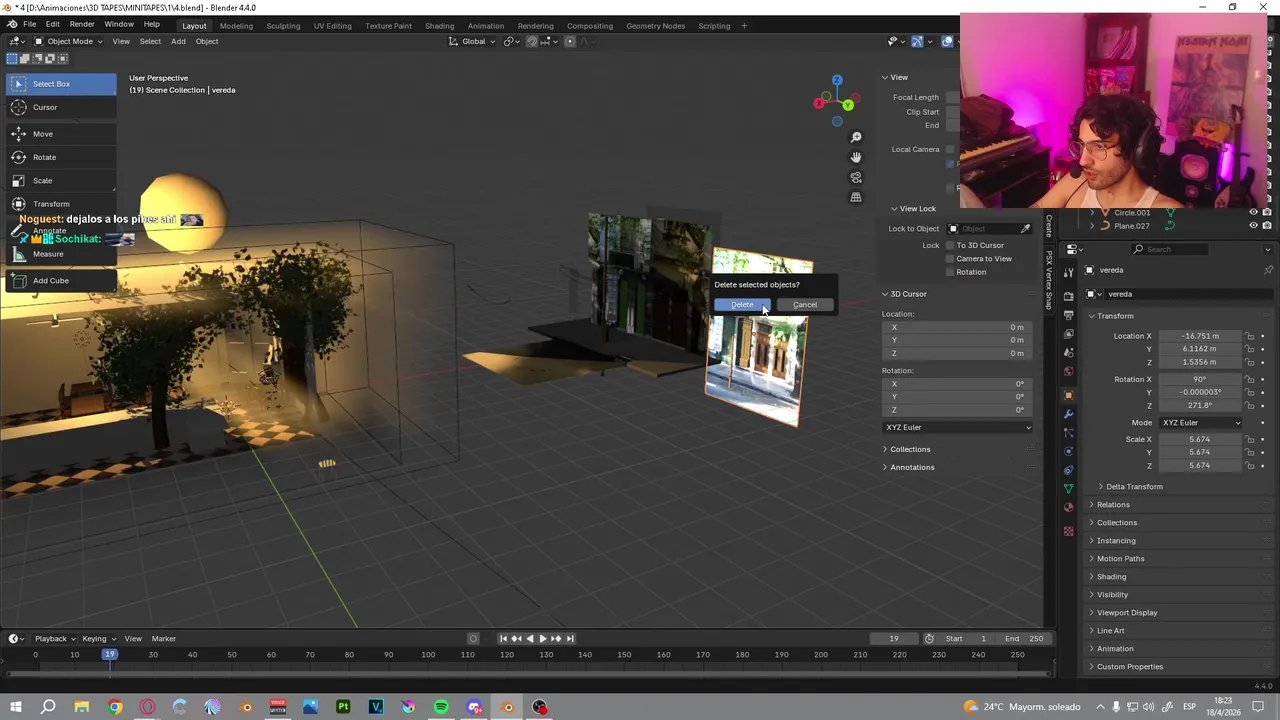Expand Visibility panel
Image resolution: width=1280 pixels, height=720 pixels.
1112,595
